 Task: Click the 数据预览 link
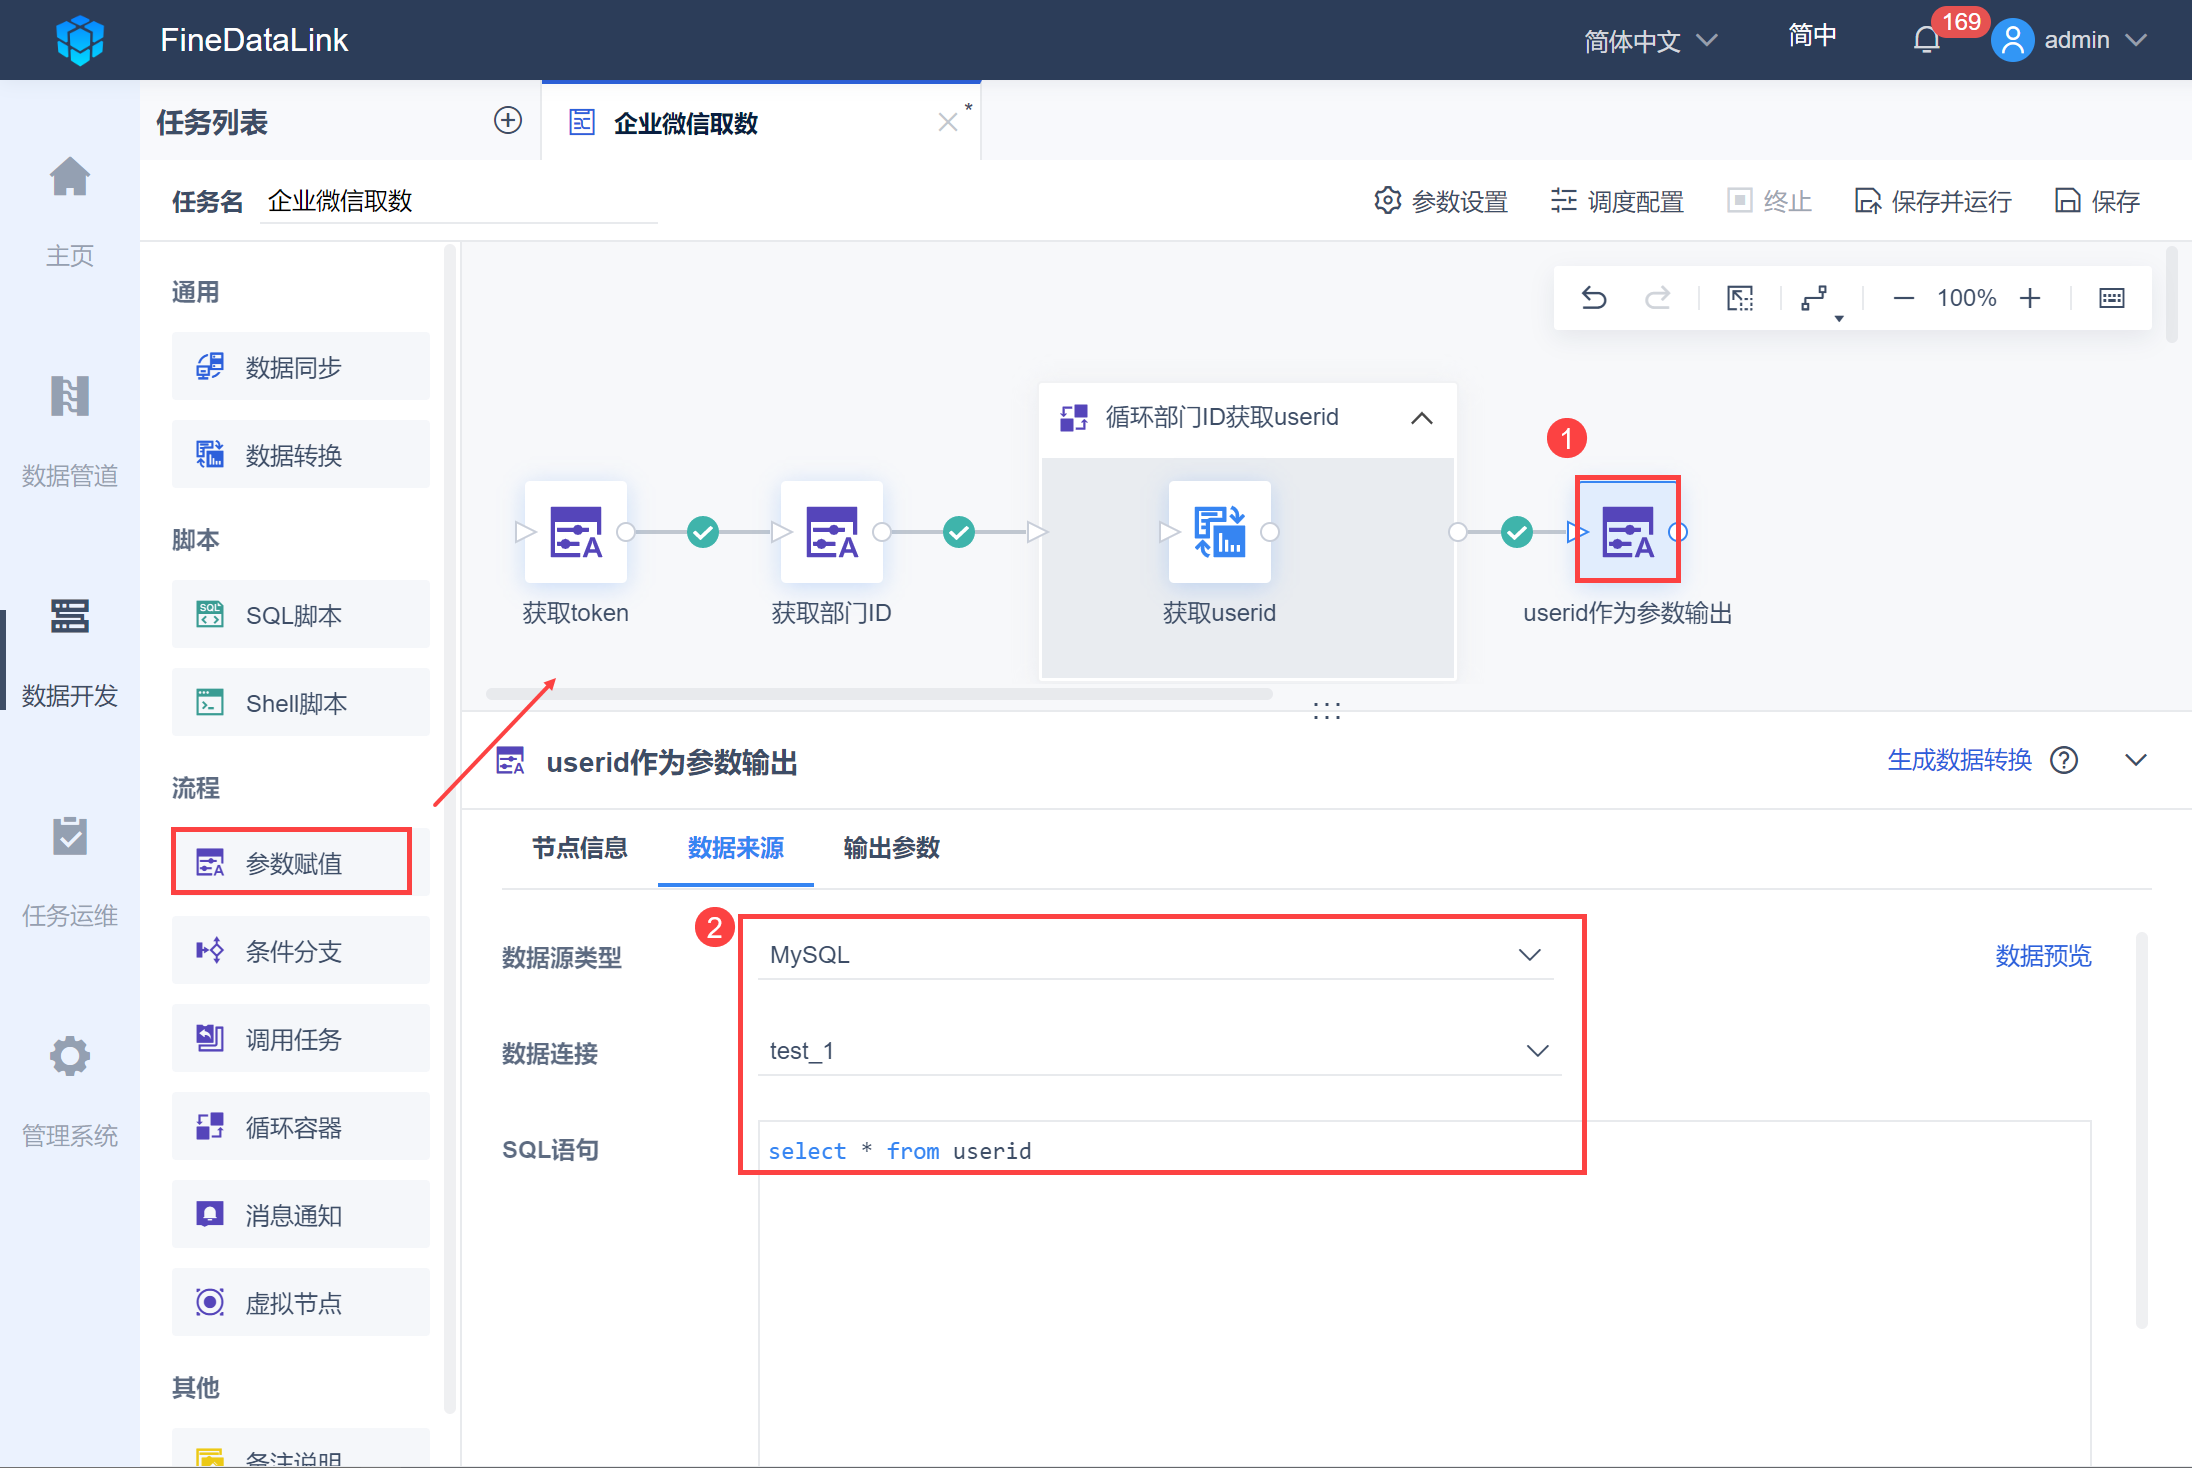tap(2043, 956)
